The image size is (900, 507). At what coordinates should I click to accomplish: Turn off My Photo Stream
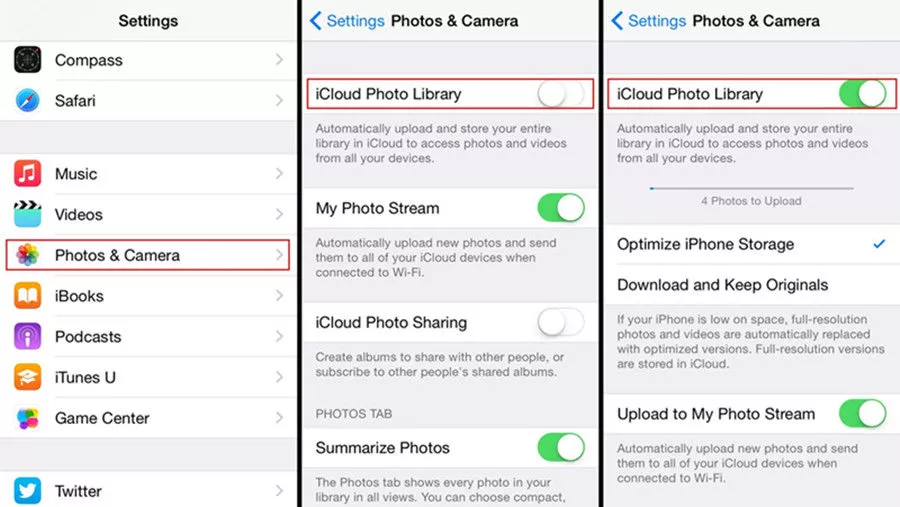tap(561, 208)
